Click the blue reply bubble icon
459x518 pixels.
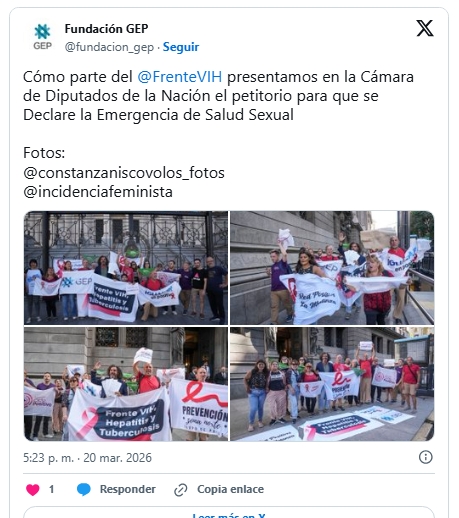[x=84, y=489]
